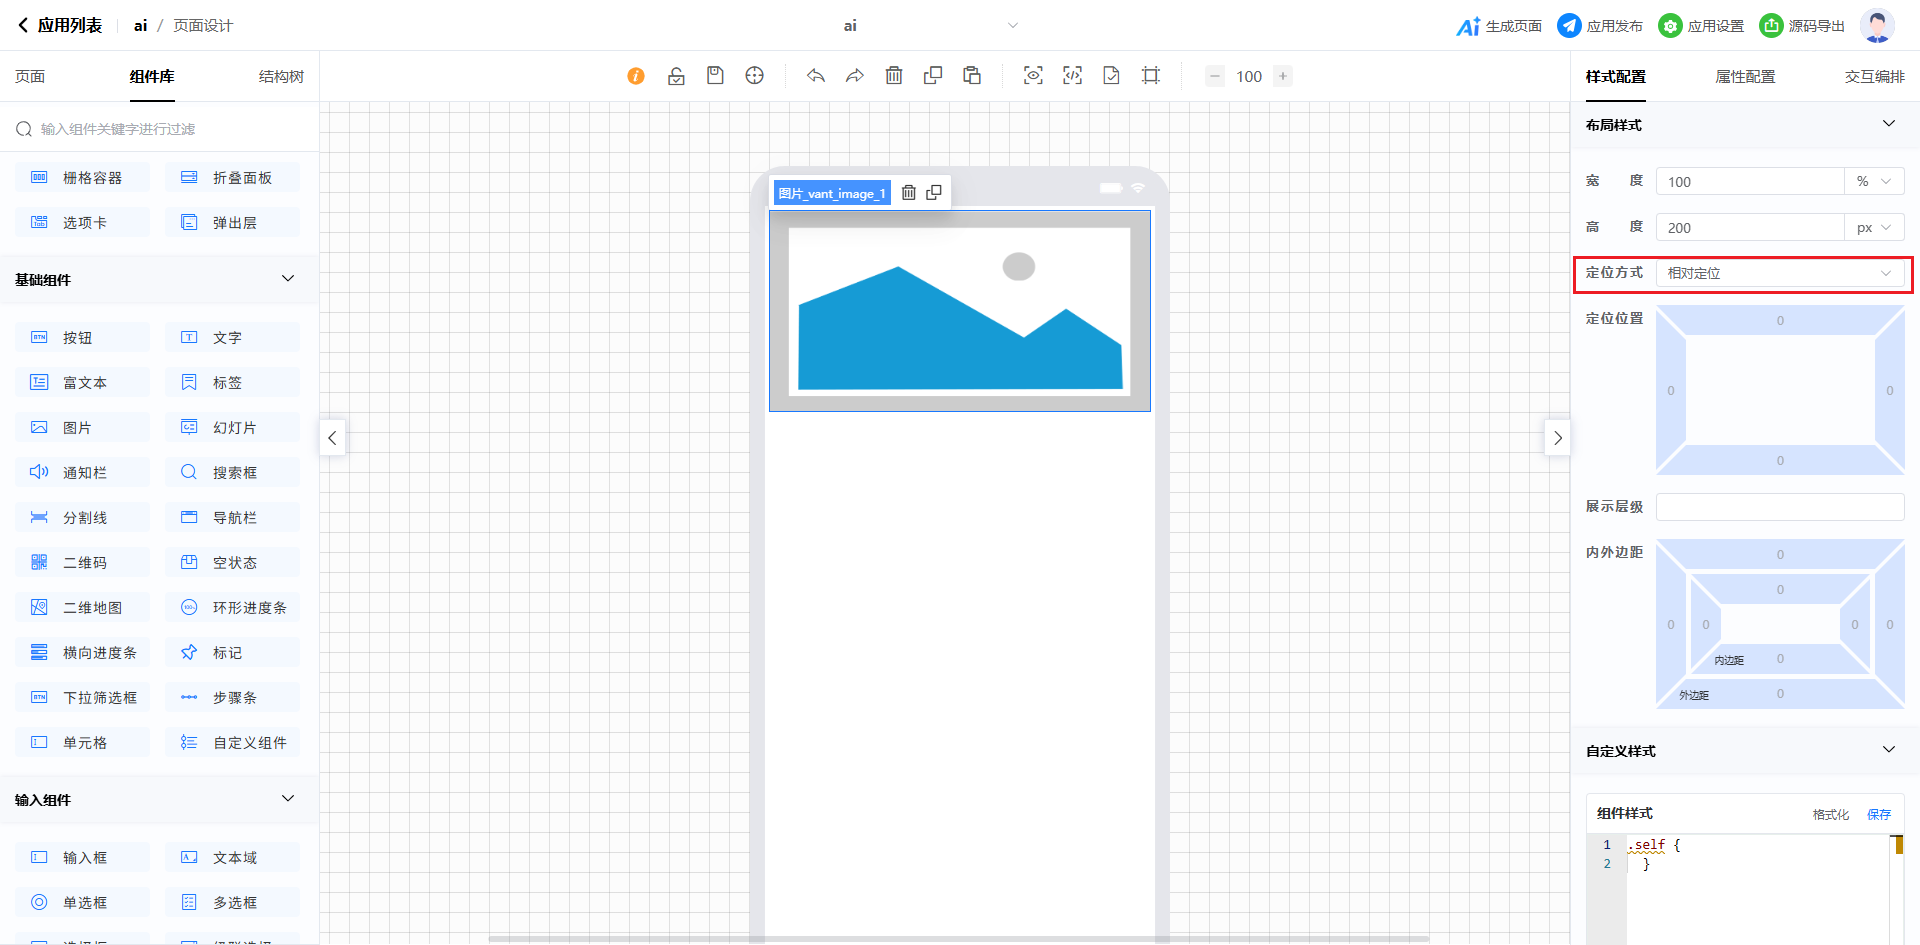This screenshot has width=1920, height=945.
Task: Open the width unit % dropdown
Action: [1873, 182]
